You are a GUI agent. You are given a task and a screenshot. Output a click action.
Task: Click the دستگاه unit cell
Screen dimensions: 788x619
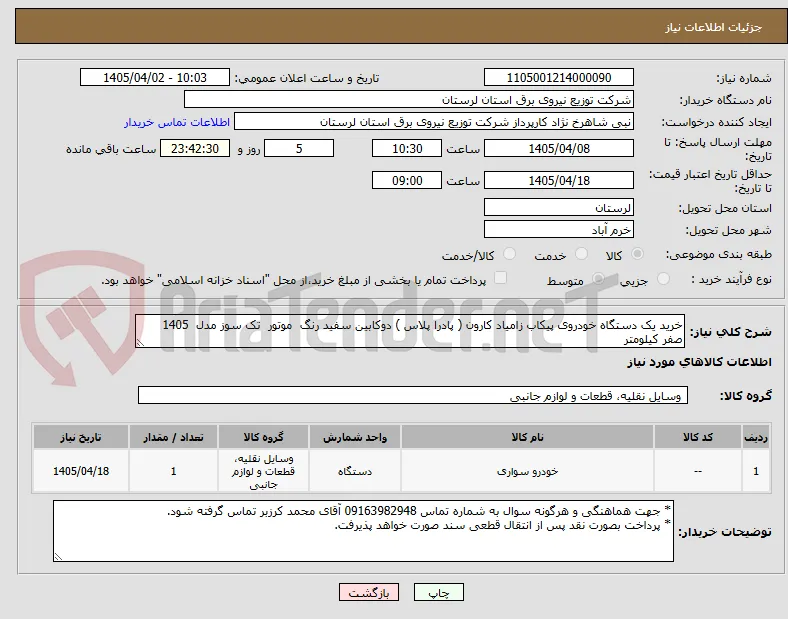pos(355,471)
